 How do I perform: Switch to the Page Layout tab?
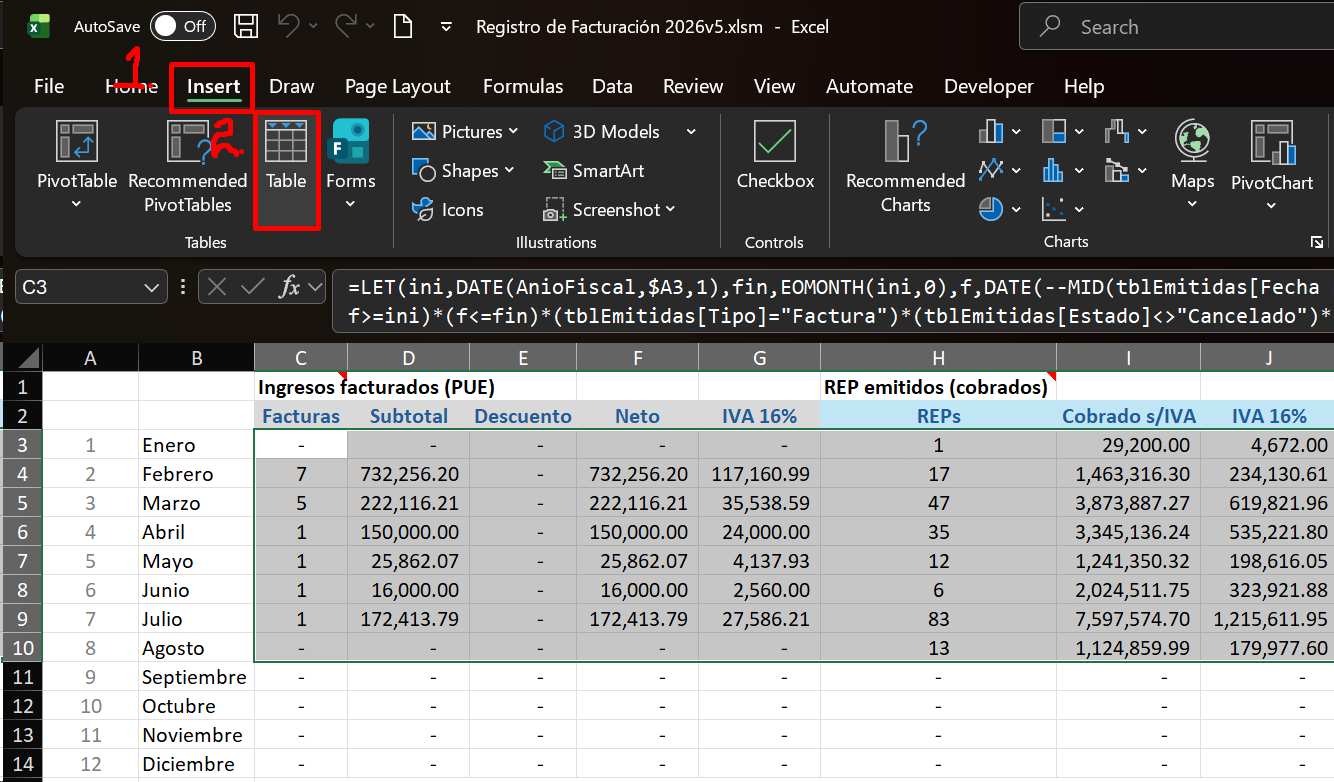click(x=398, y=86)
